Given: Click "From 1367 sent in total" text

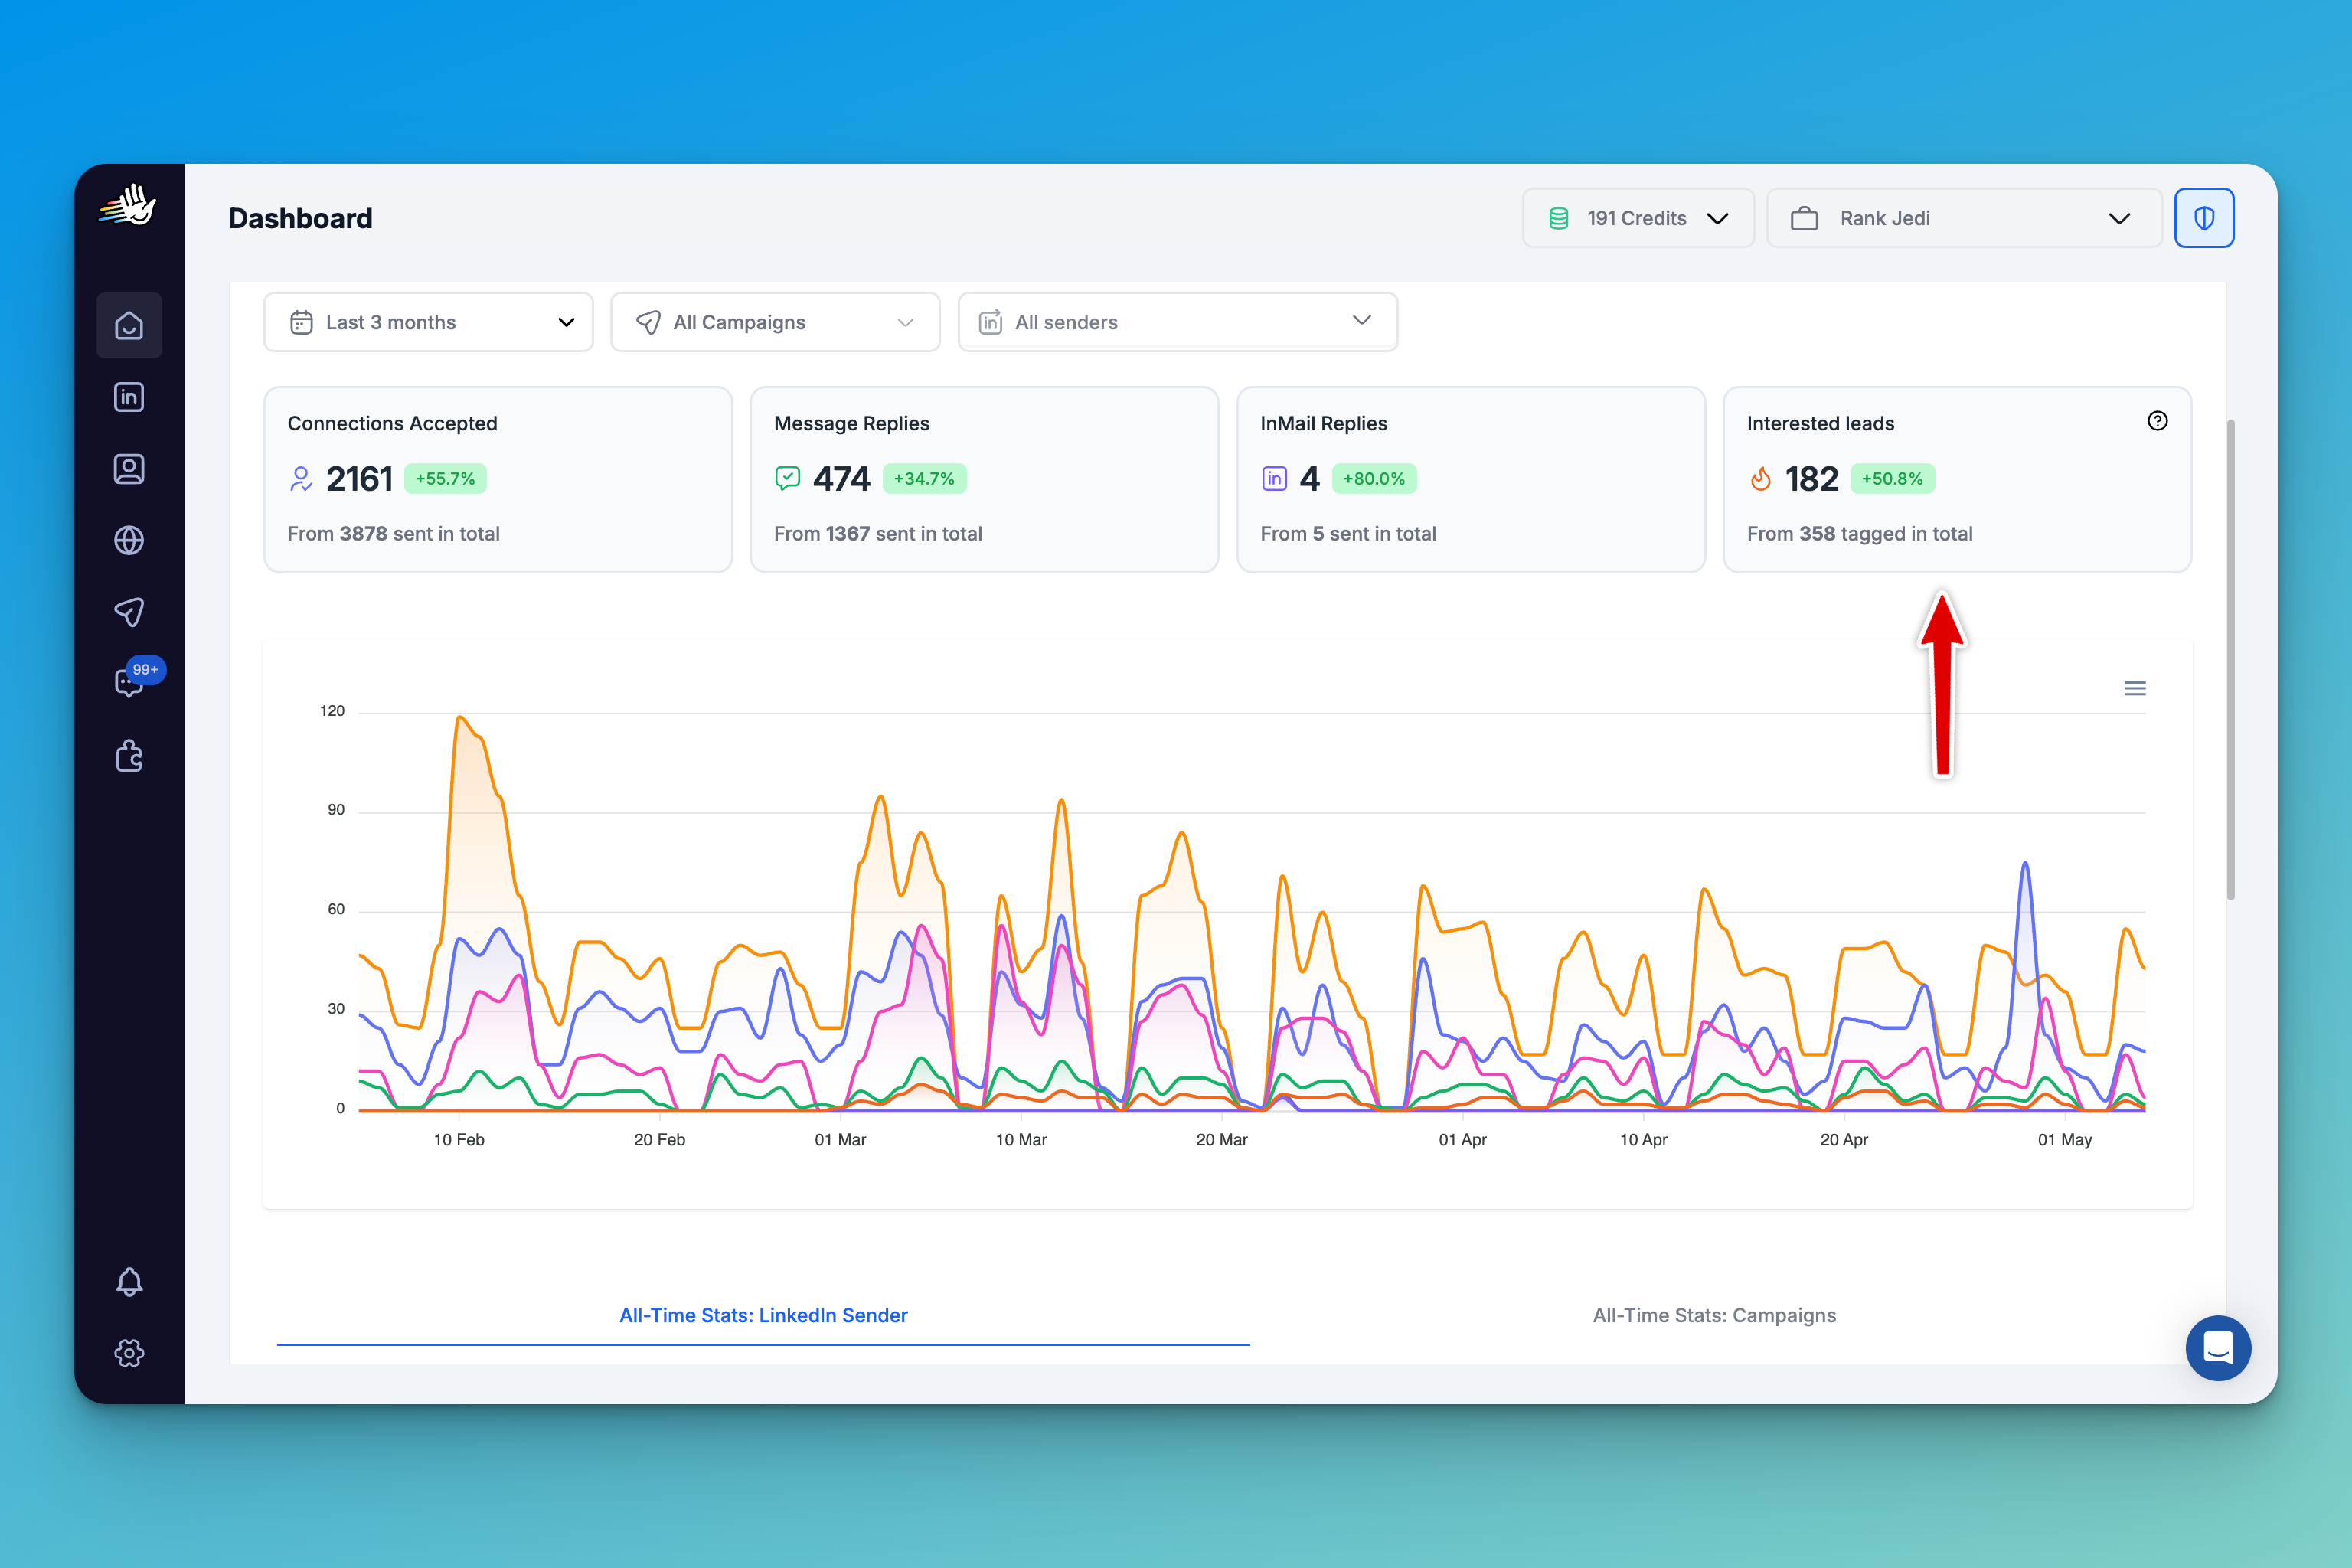Looking at the screenshot, I should [878, 534].
